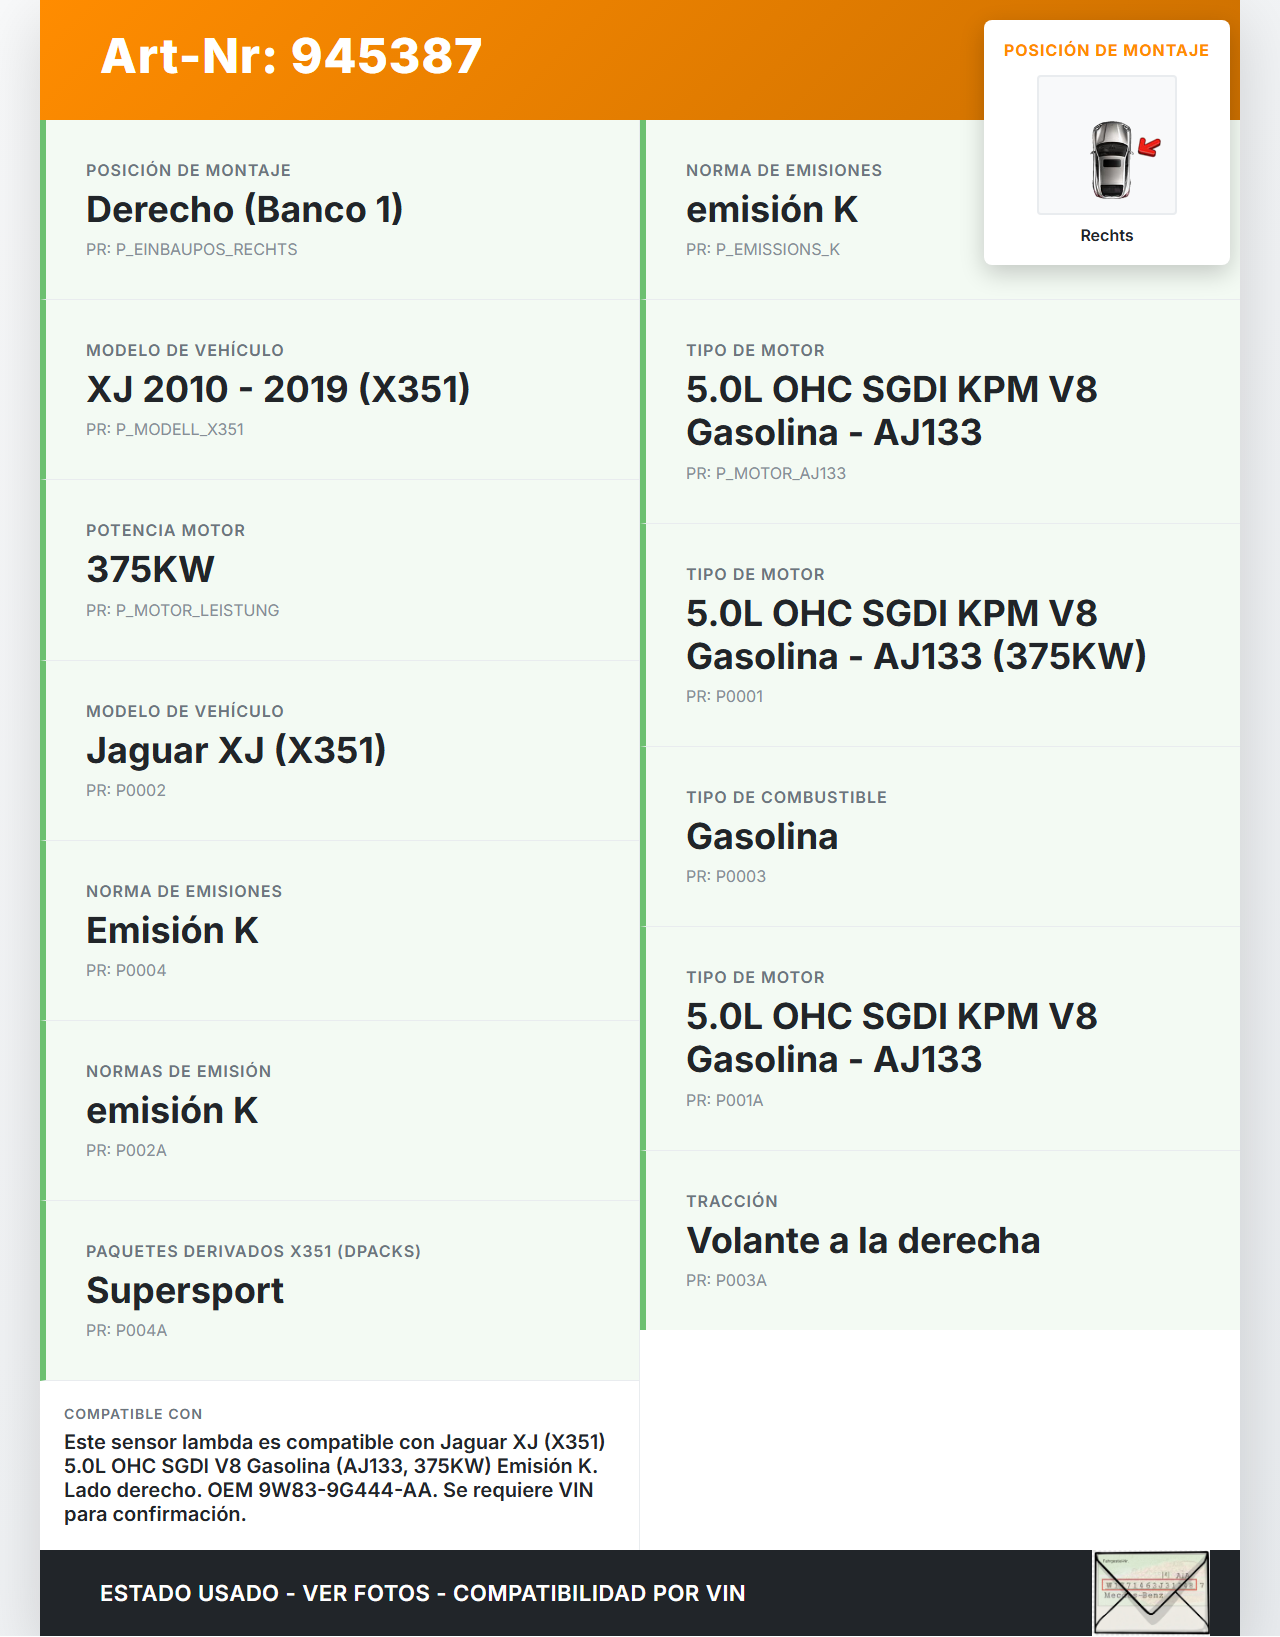Screen dimensions: 1280x1637
Task: Select the engine card labeled PR P001A
Action: (x=940, y=1038)
